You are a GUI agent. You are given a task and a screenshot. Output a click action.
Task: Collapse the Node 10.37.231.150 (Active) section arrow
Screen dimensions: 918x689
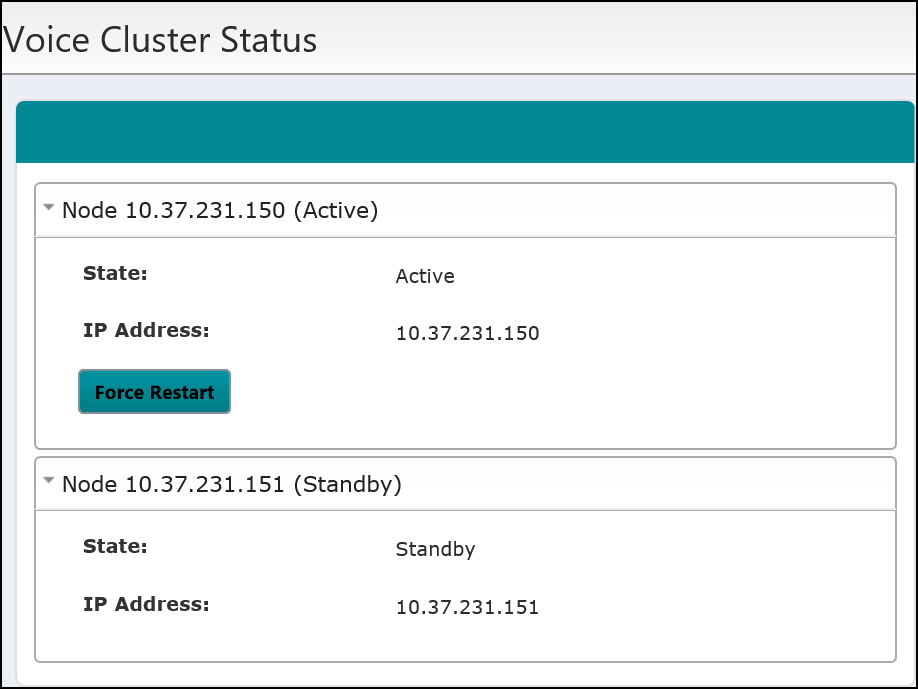(x=49, y=207)
